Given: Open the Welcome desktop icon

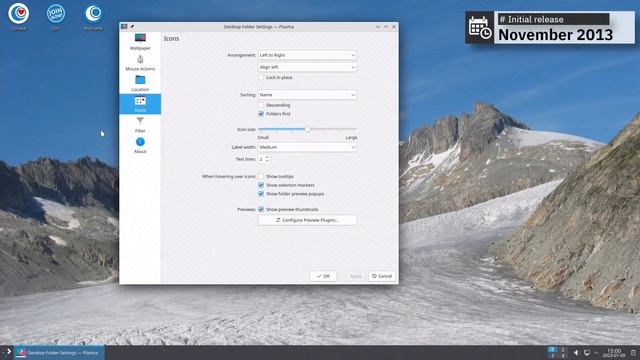Looking at the screenshot, I should pos(93,16).
